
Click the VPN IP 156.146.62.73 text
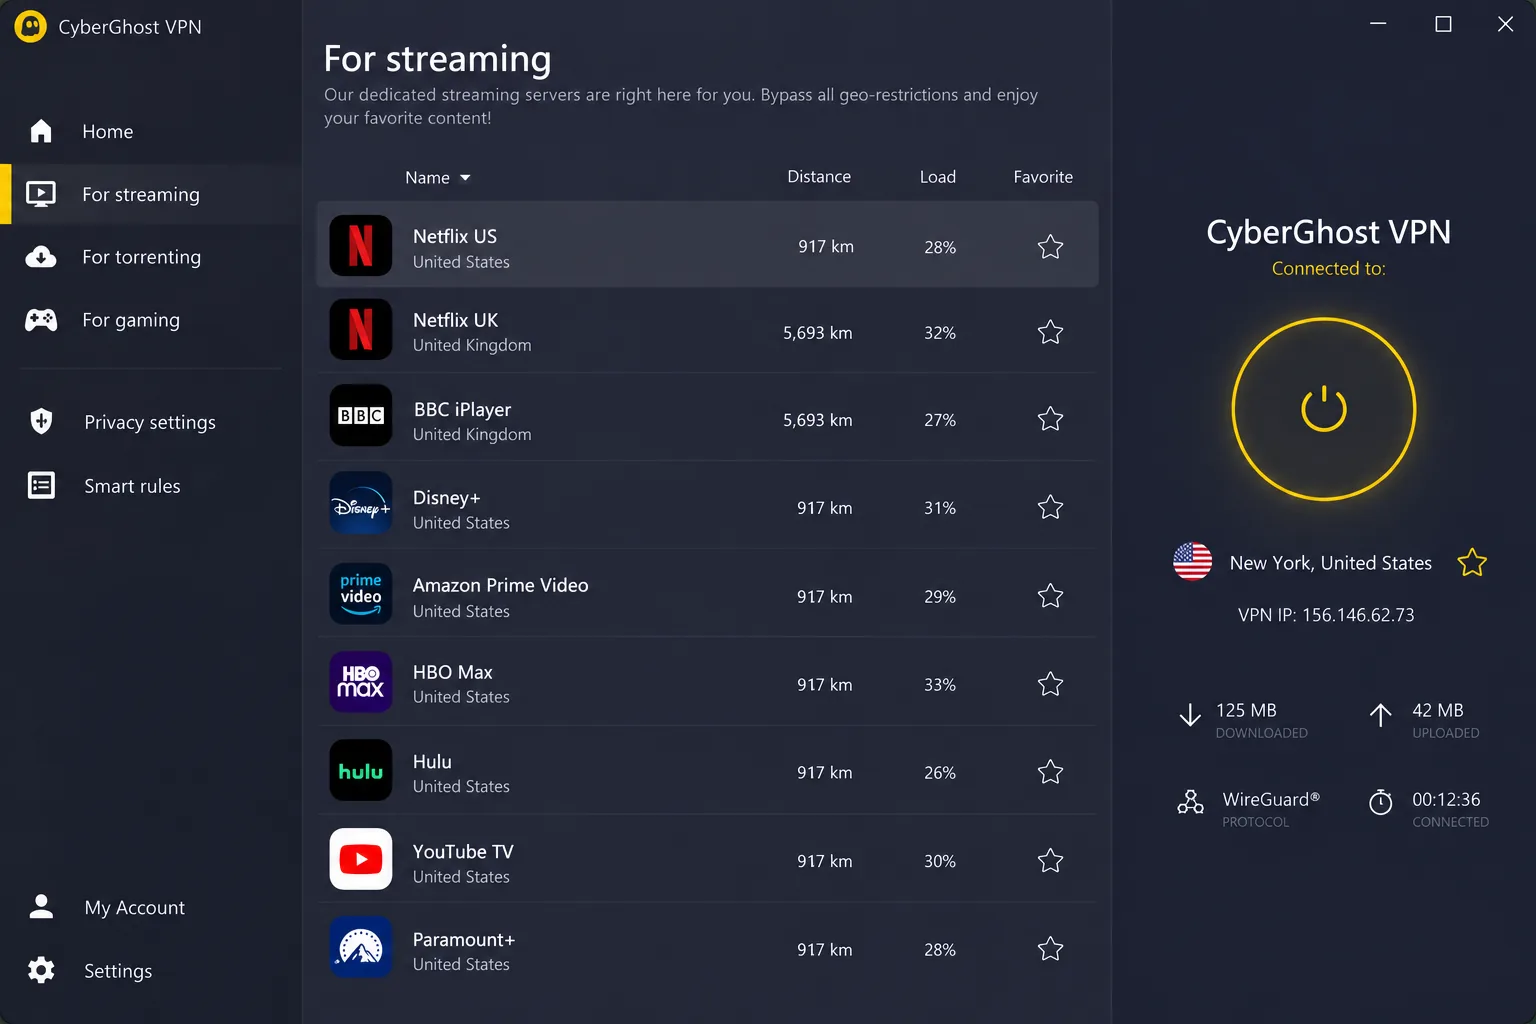click(x=1326, y=615)
